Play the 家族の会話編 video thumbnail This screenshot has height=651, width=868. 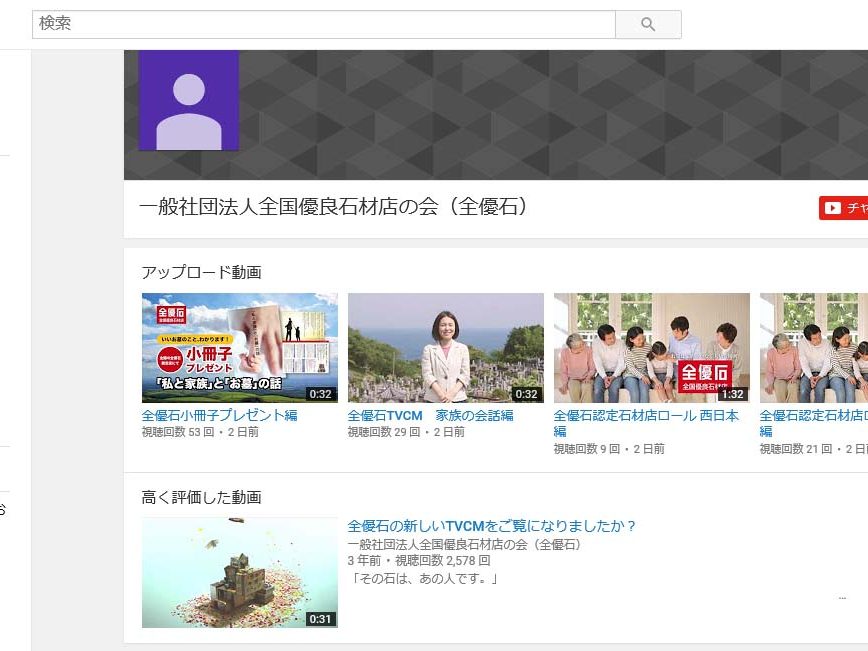click(446, 348)
